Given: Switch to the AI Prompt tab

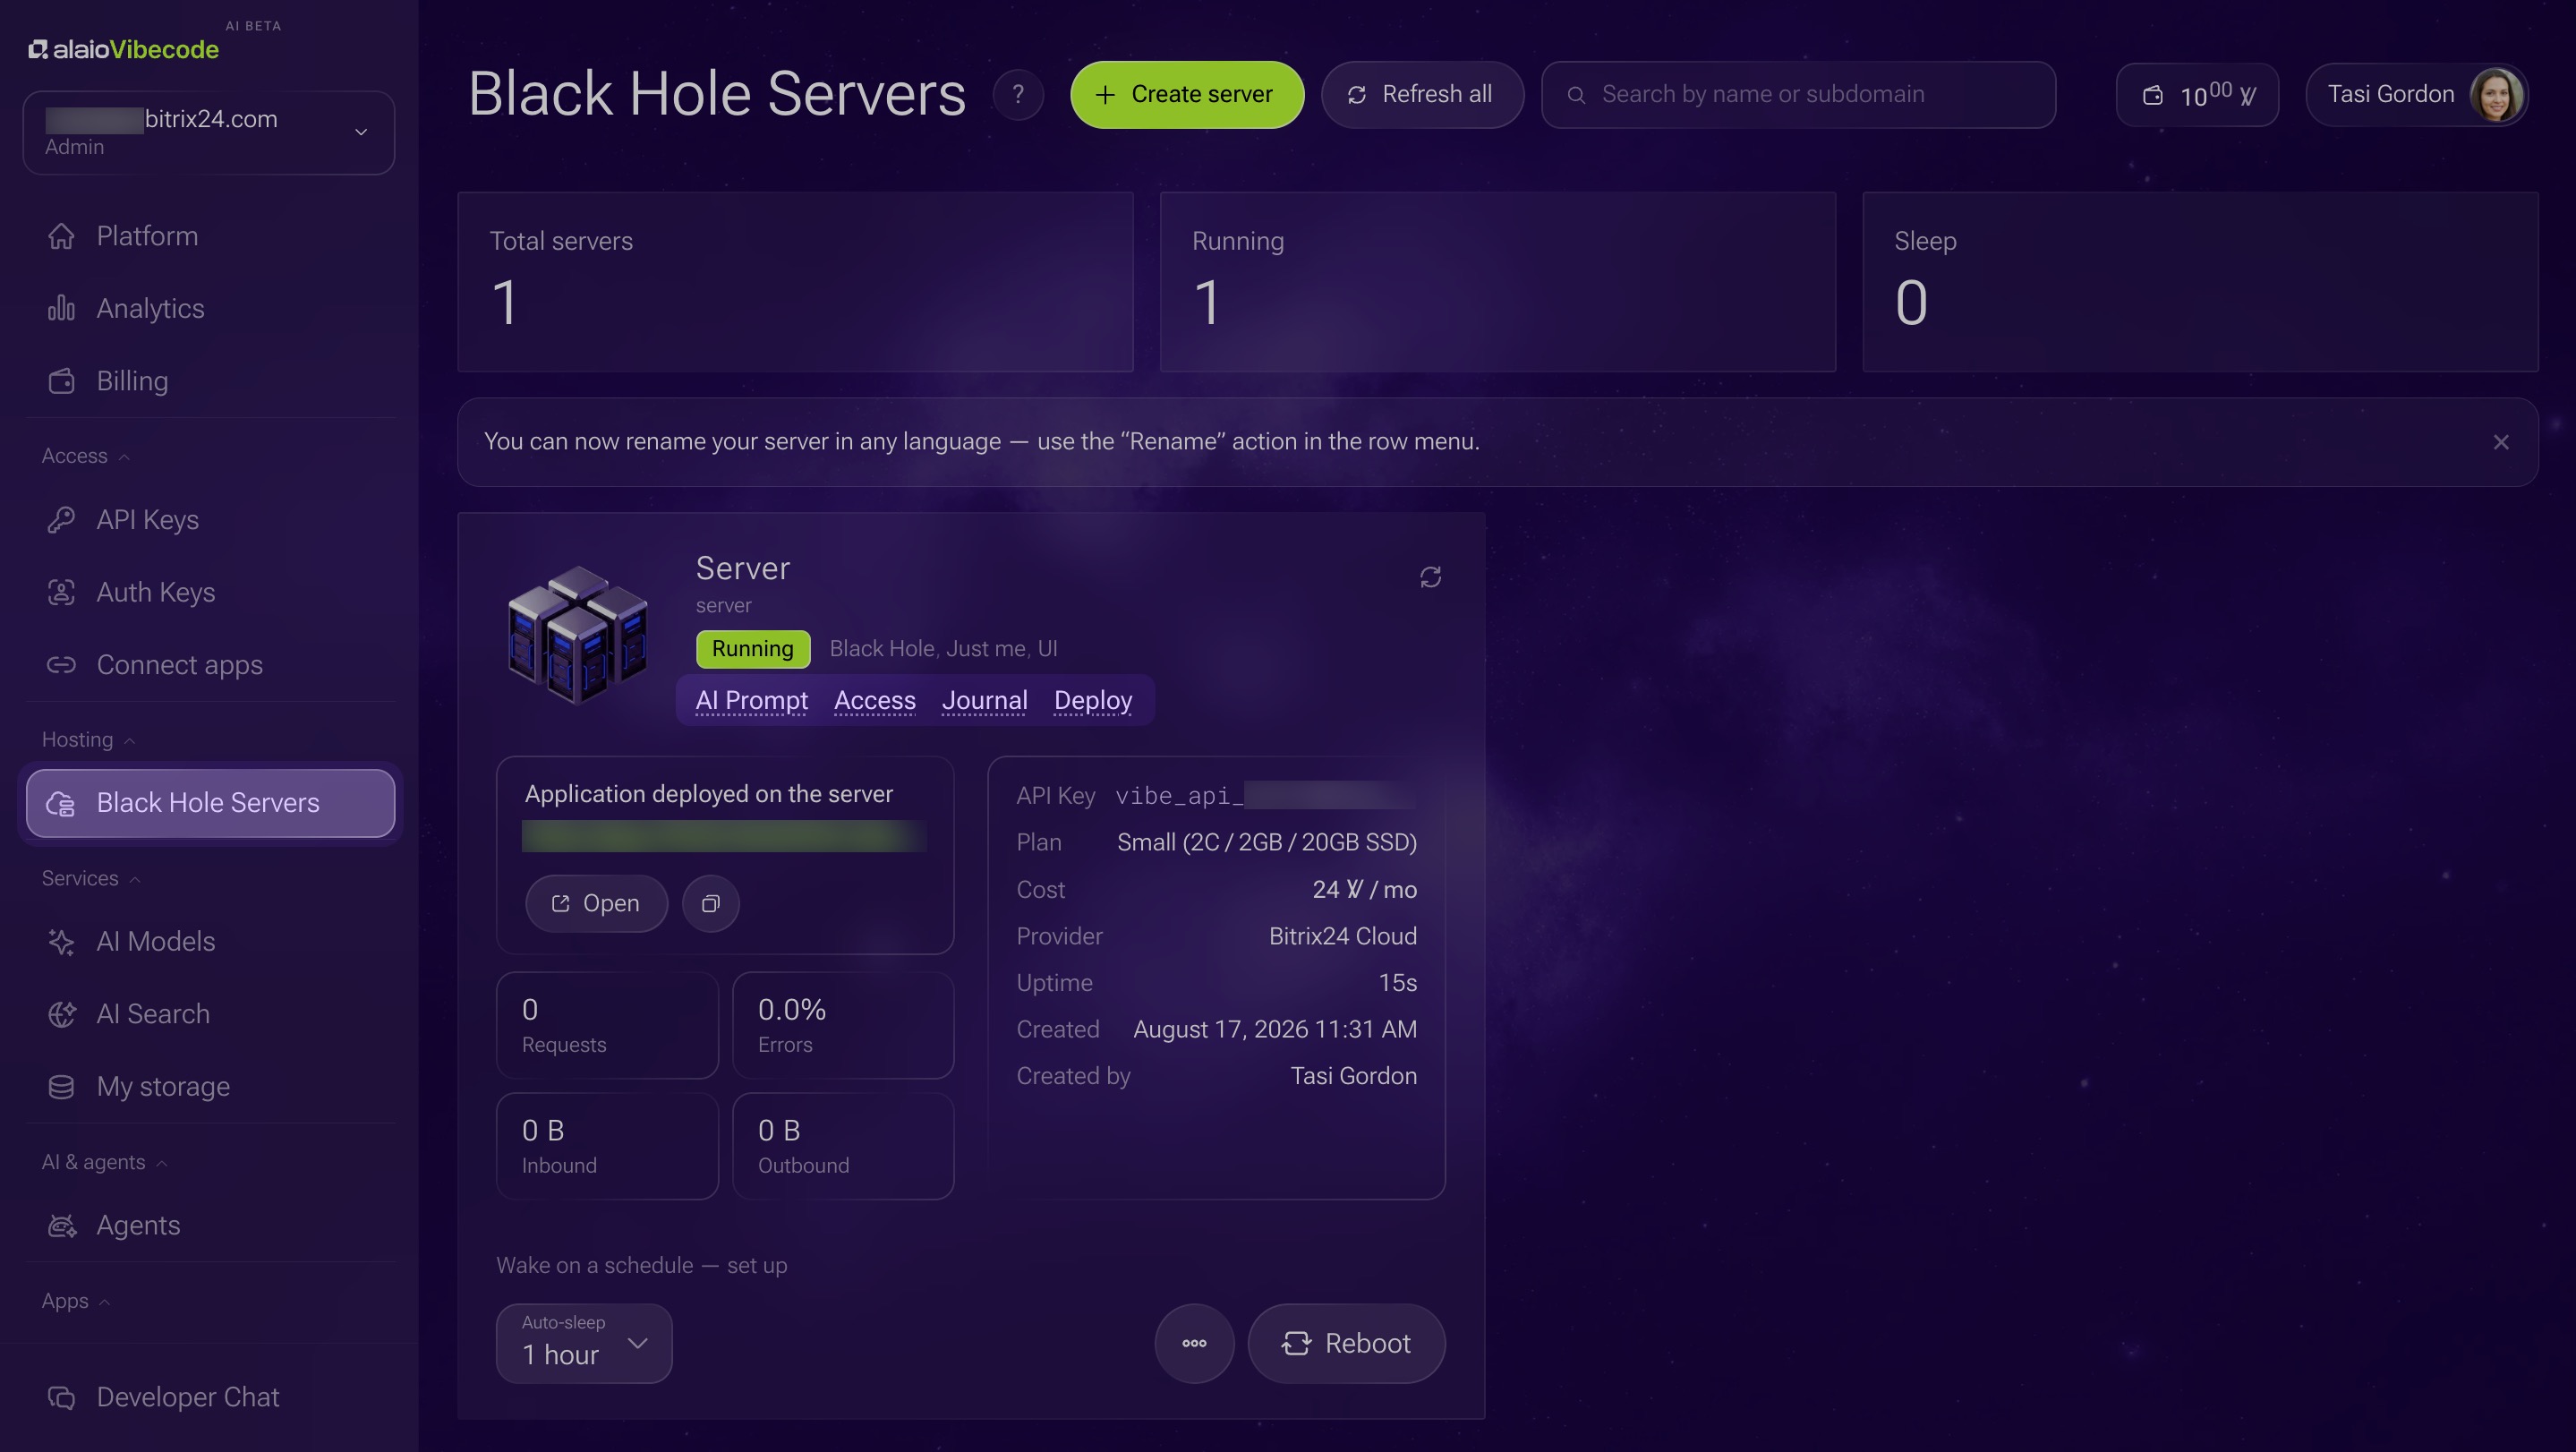Looking at the screenshot, I should [751, 700].
